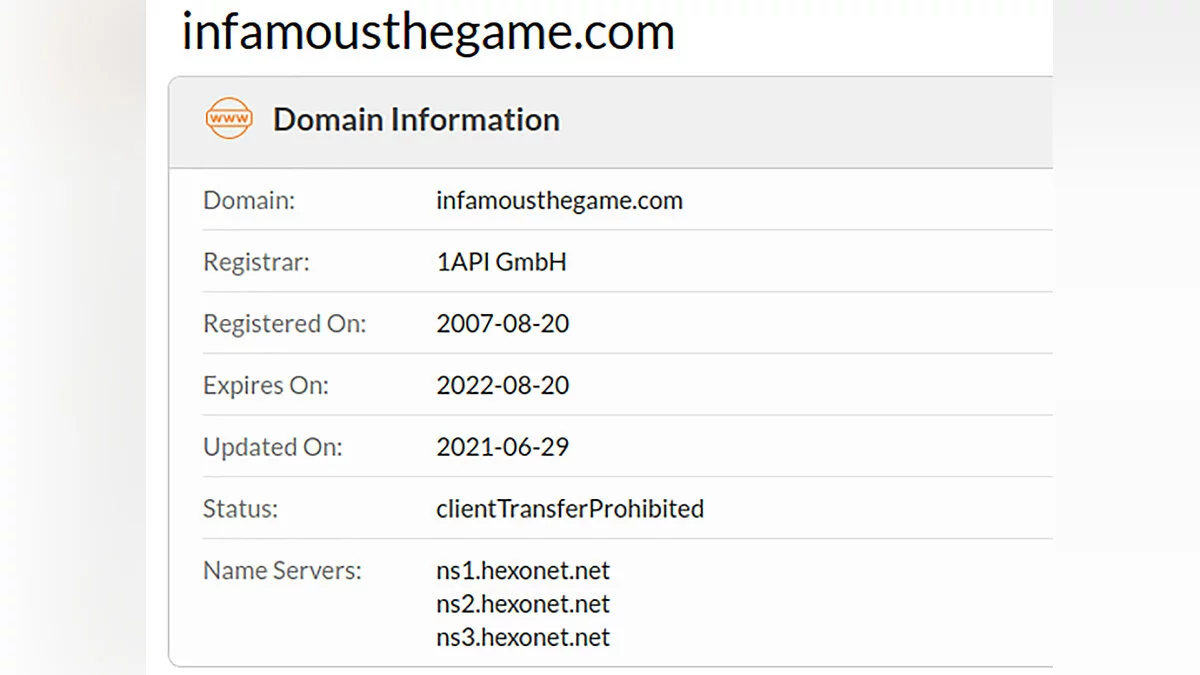This screenshot has width=1200, height=675.
Task: Click the Expires On field label
Action: [265, 386]
